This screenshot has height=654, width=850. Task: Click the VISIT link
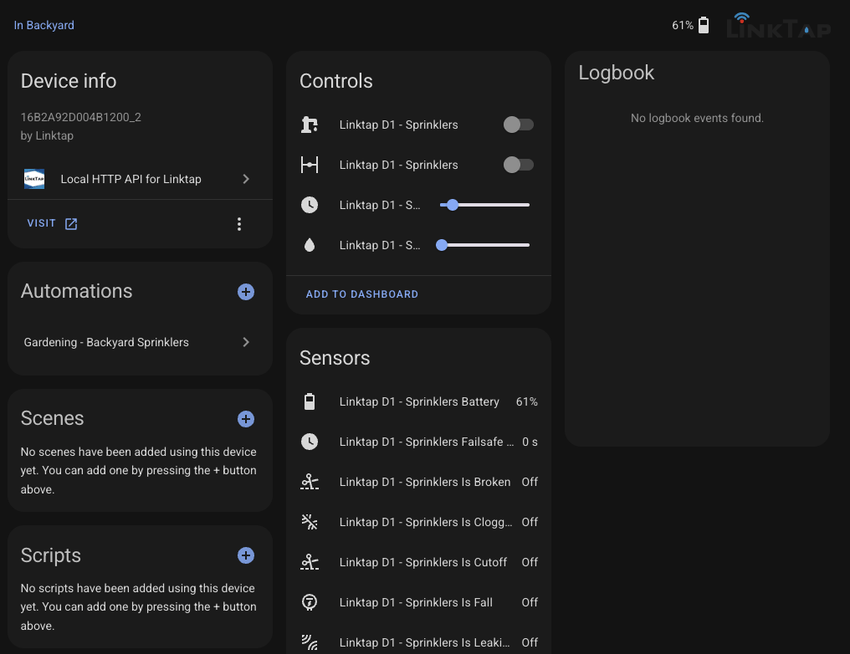(x=41, y=223)
